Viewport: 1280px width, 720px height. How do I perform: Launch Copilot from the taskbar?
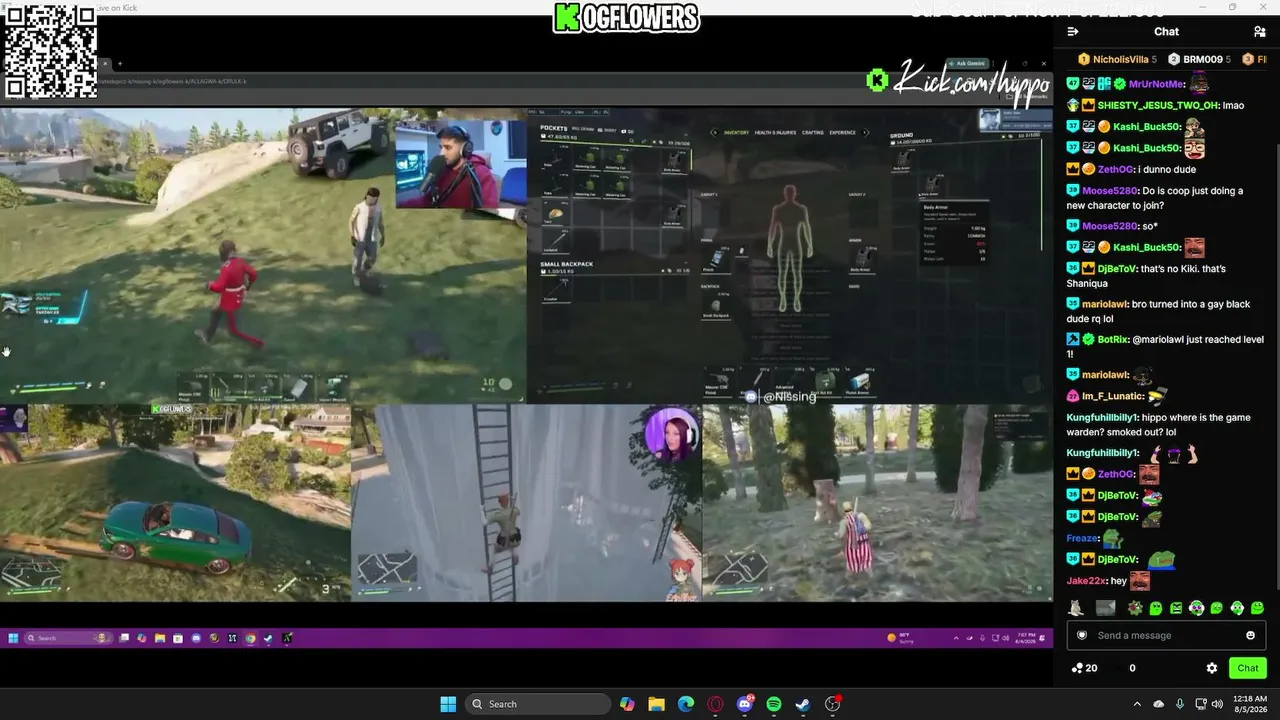click(627, 704)
